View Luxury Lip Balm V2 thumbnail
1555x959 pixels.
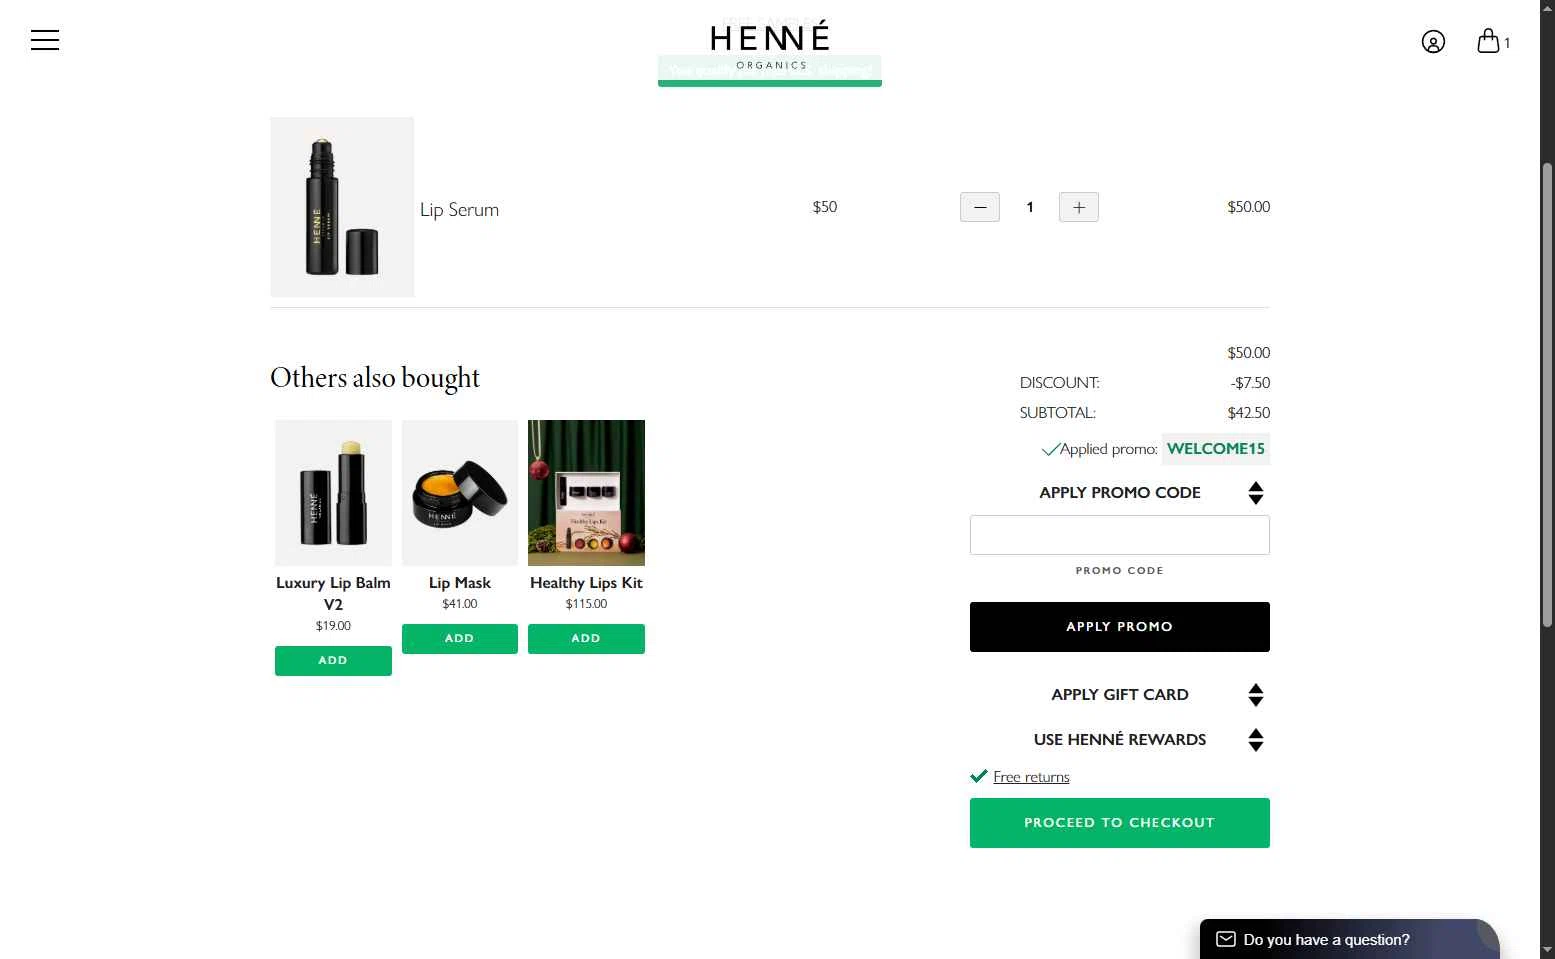(x=333, y=493)
